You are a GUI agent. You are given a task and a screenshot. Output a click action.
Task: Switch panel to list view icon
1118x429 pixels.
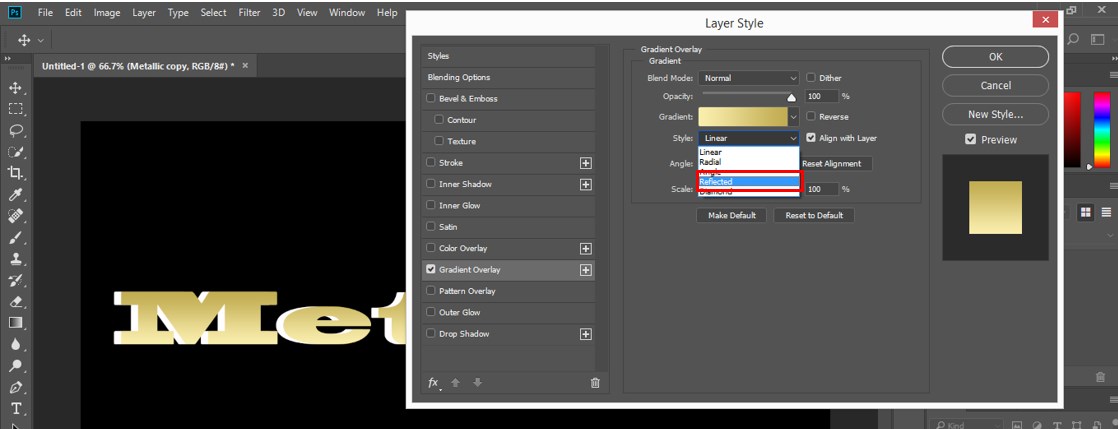(x=1107, y=212)
